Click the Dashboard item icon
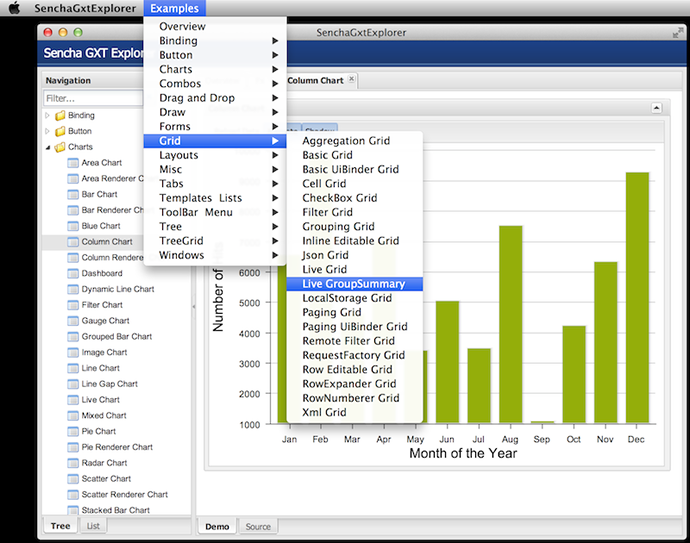The image size is (690, 543). point(73,274)
